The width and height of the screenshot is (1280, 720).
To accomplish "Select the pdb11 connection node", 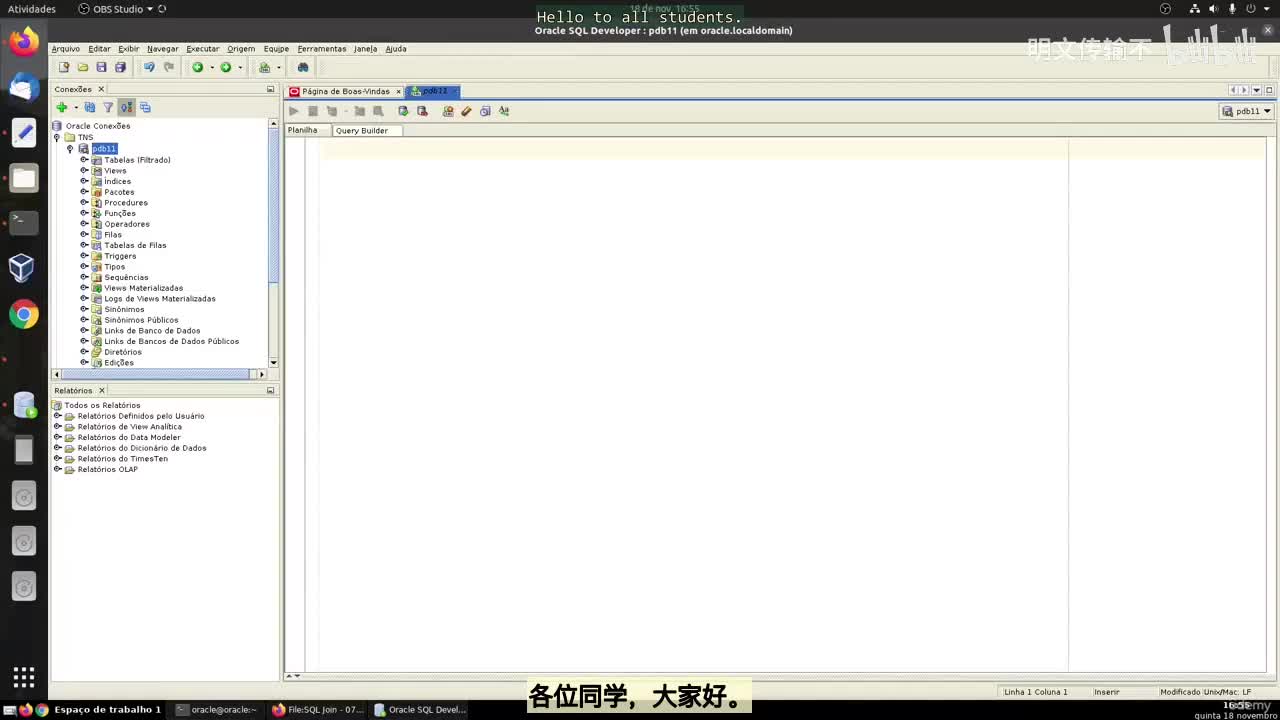I will (104, 148).
